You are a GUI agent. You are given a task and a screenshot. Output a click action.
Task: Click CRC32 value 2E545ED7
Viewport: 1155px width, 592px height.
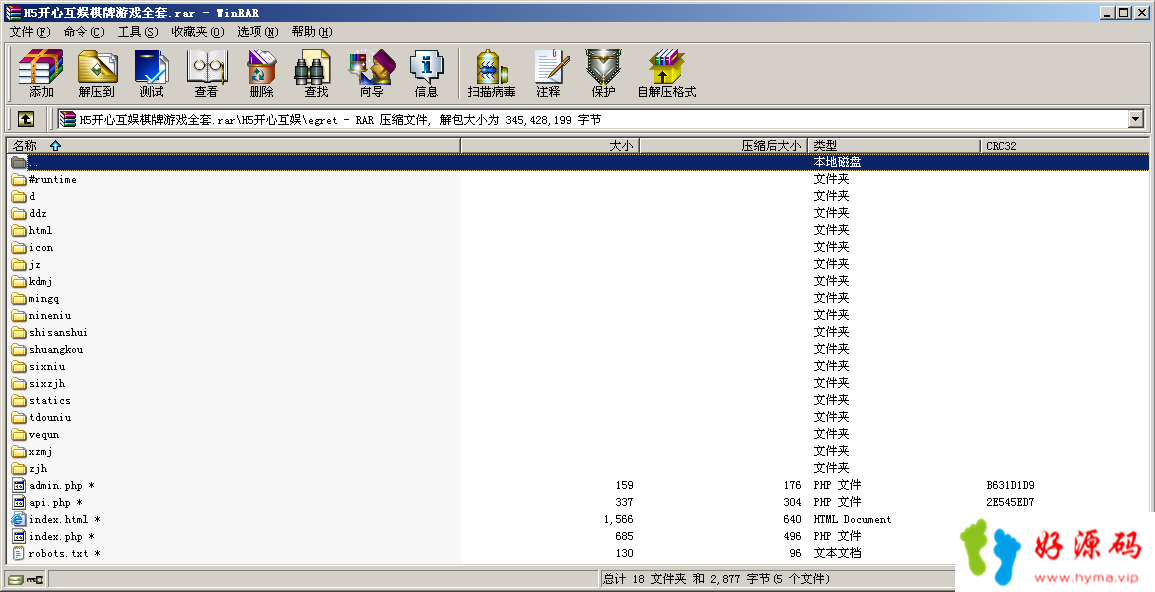(x=1010, y=502)
